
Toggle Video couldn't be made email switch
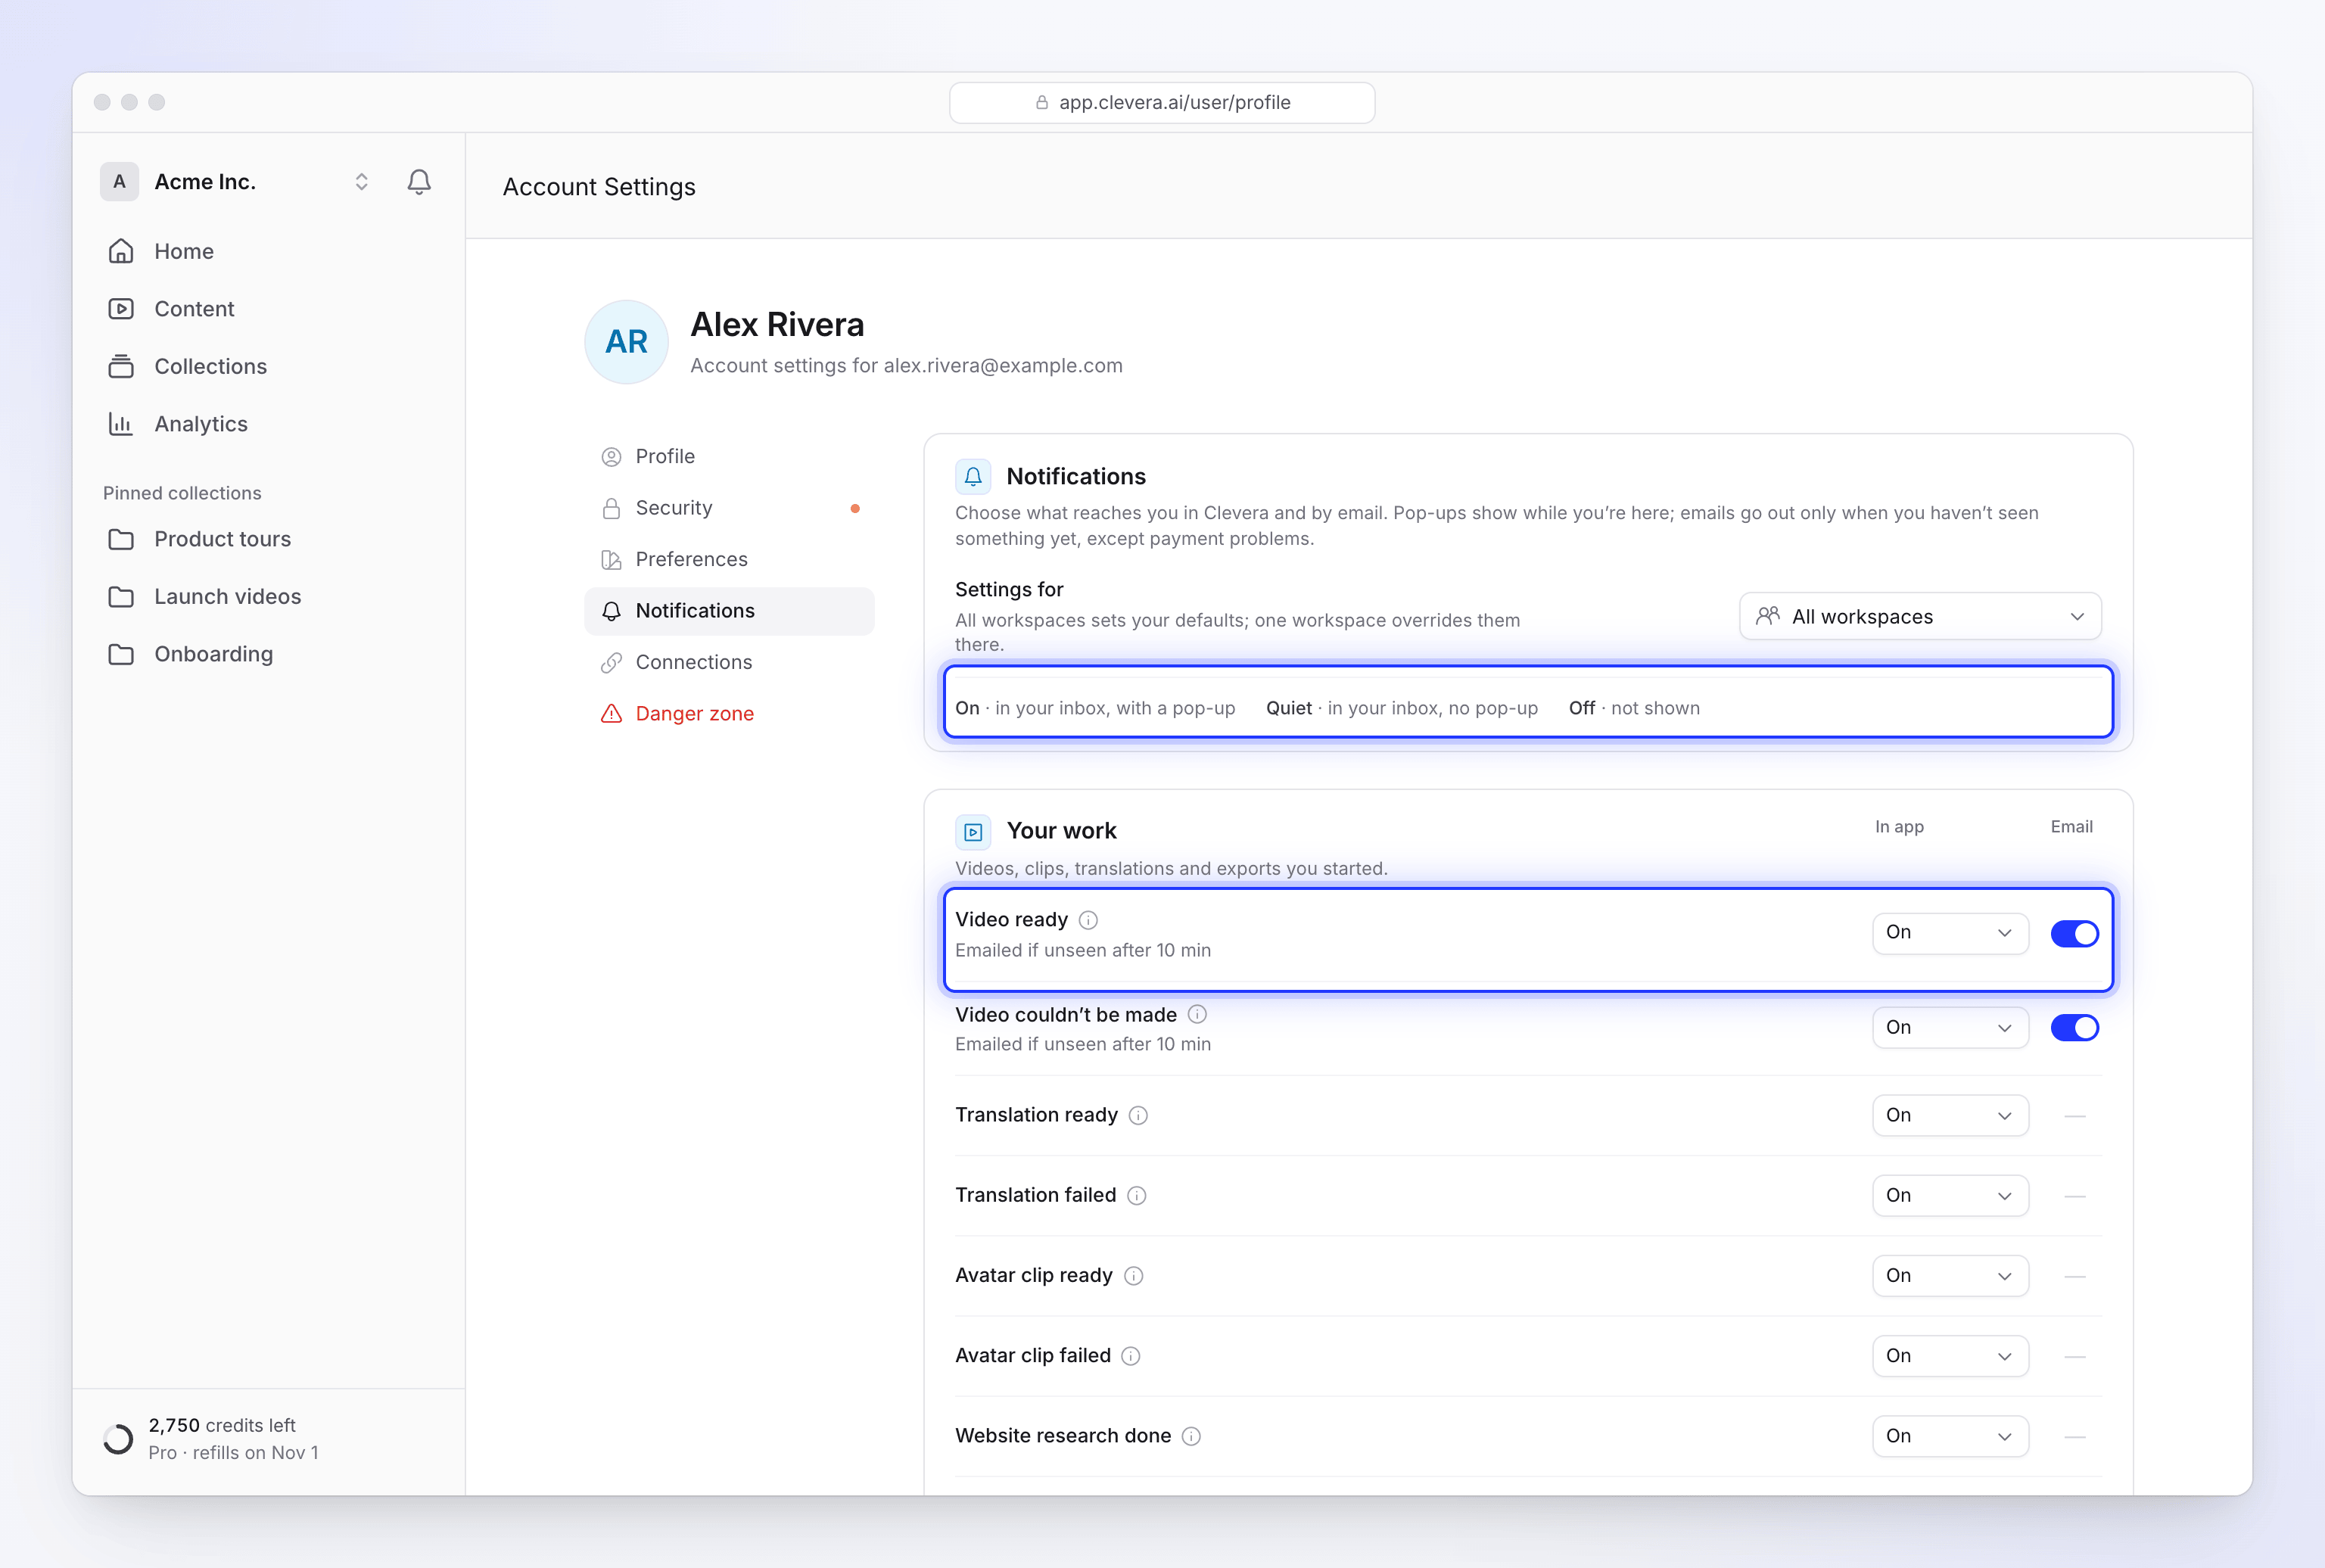pos(2075,1028)
